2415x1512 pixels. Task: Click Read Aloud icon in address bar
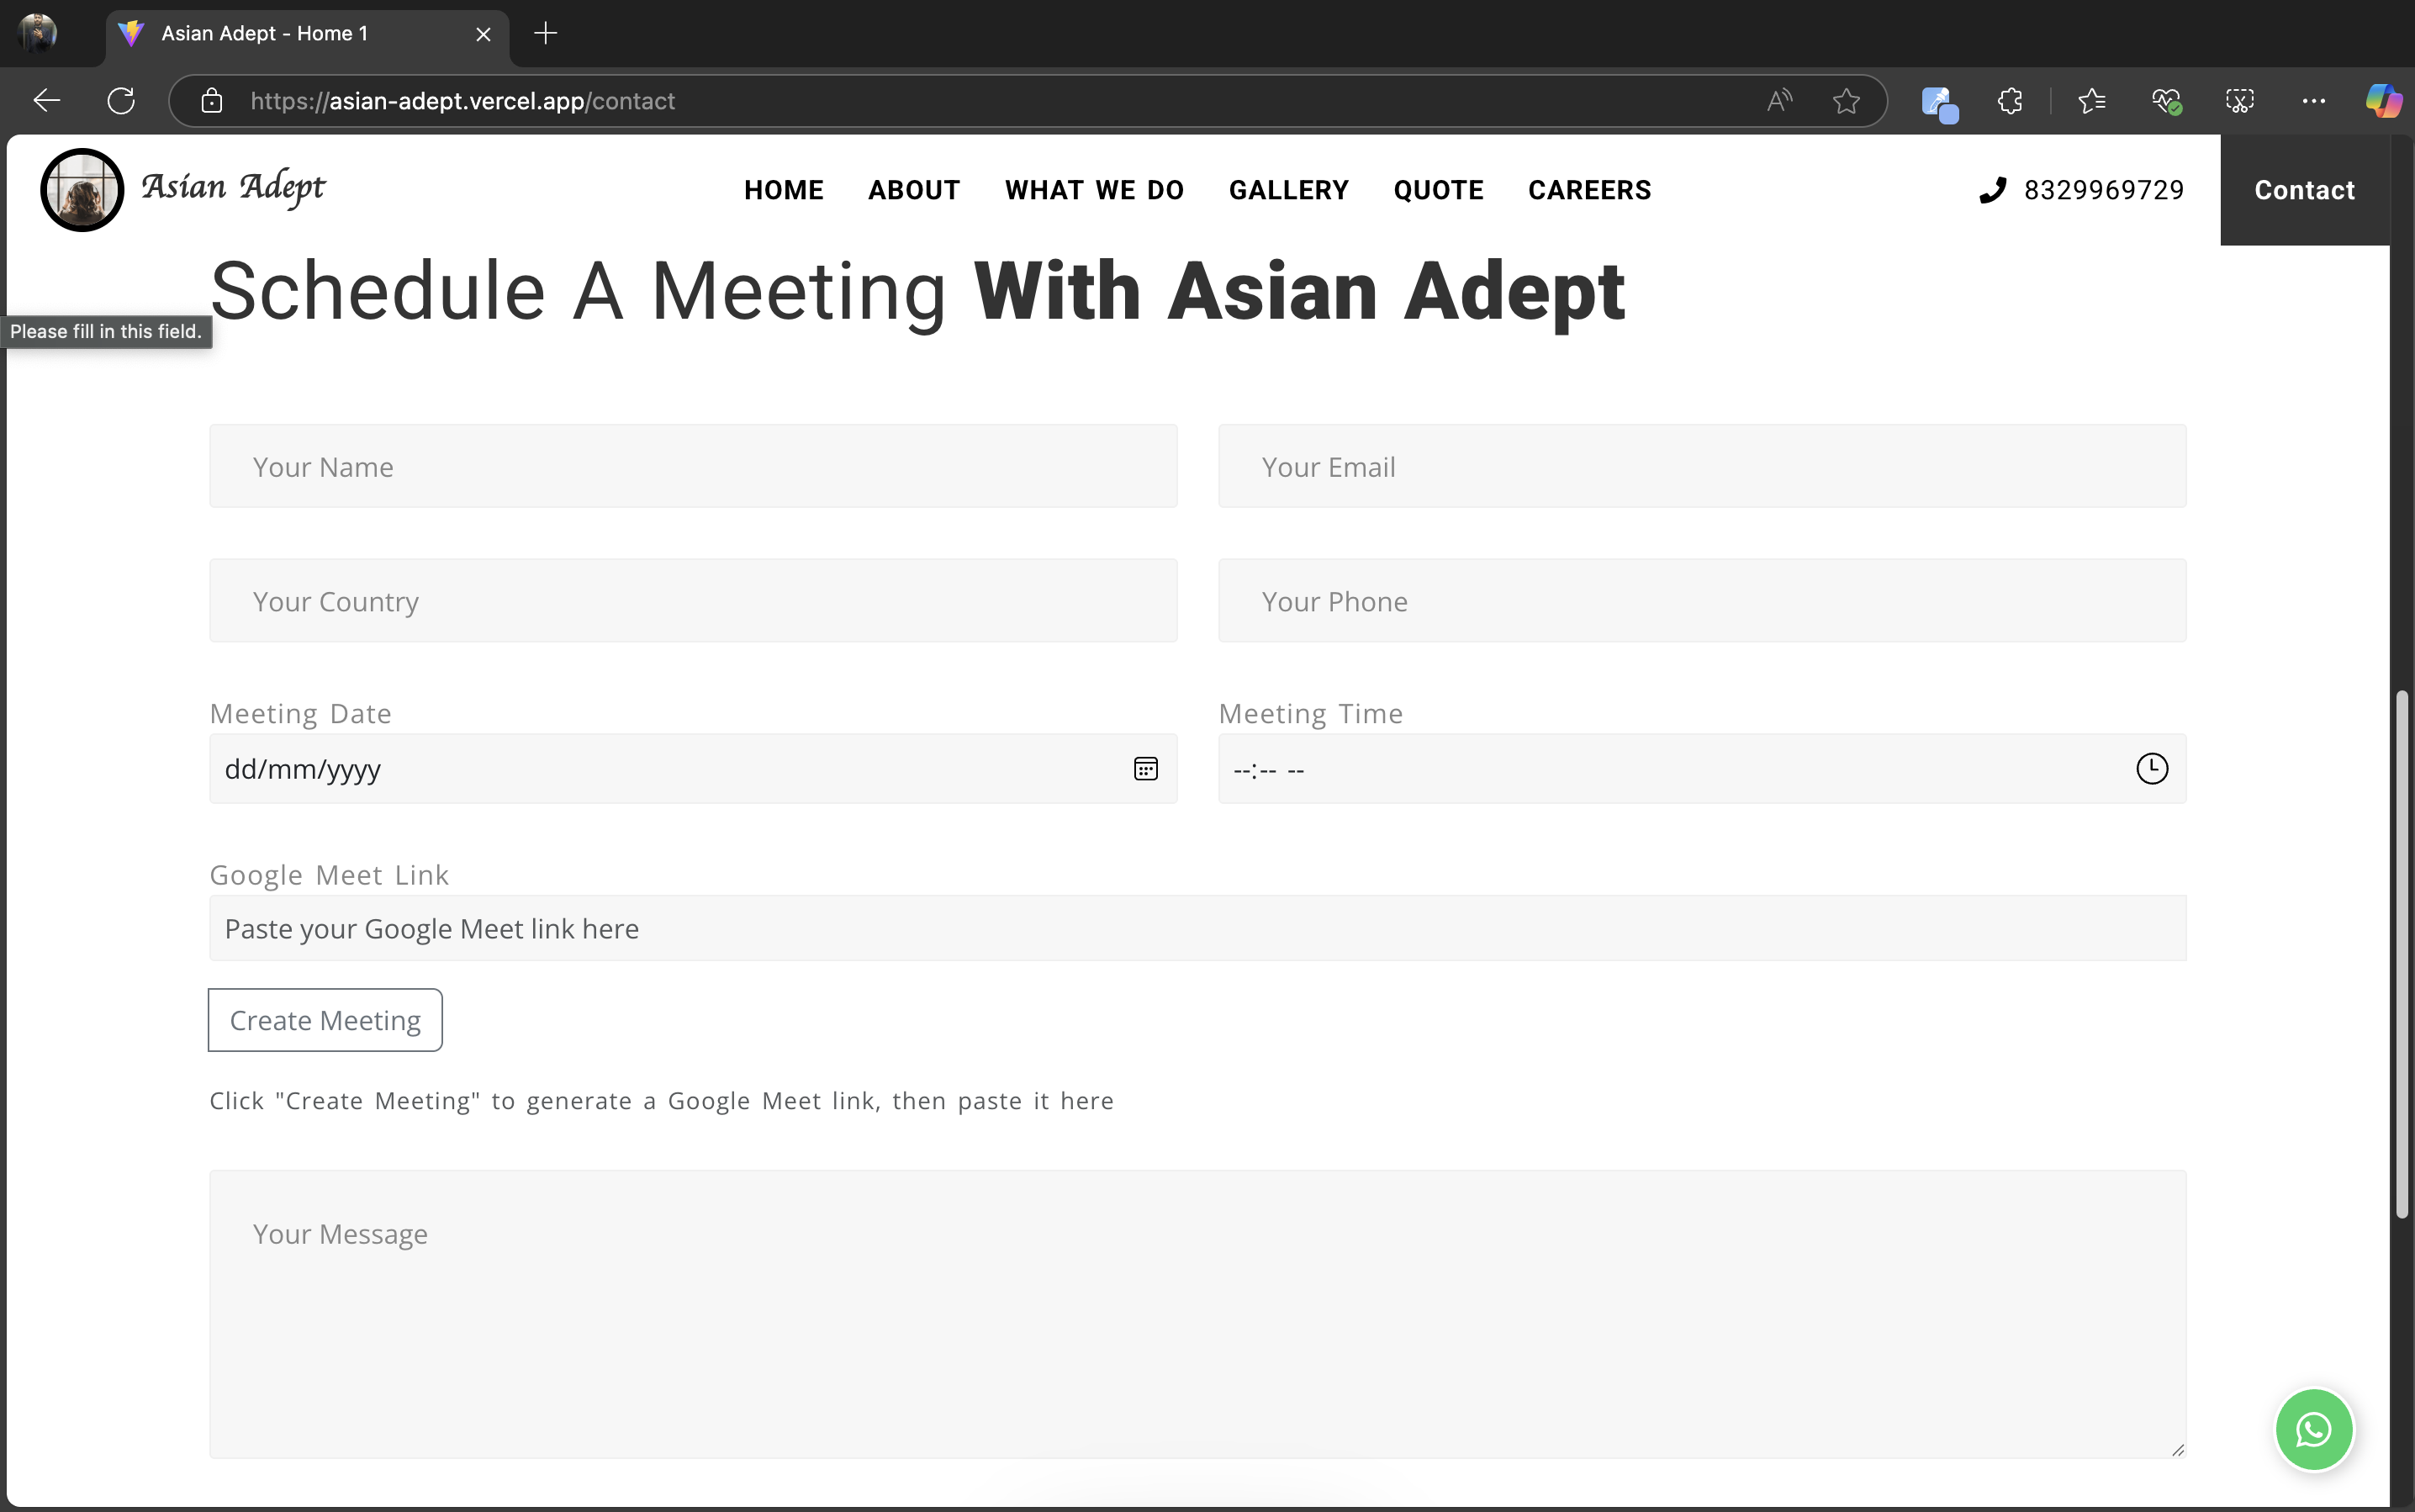(x=1779, y=101)
